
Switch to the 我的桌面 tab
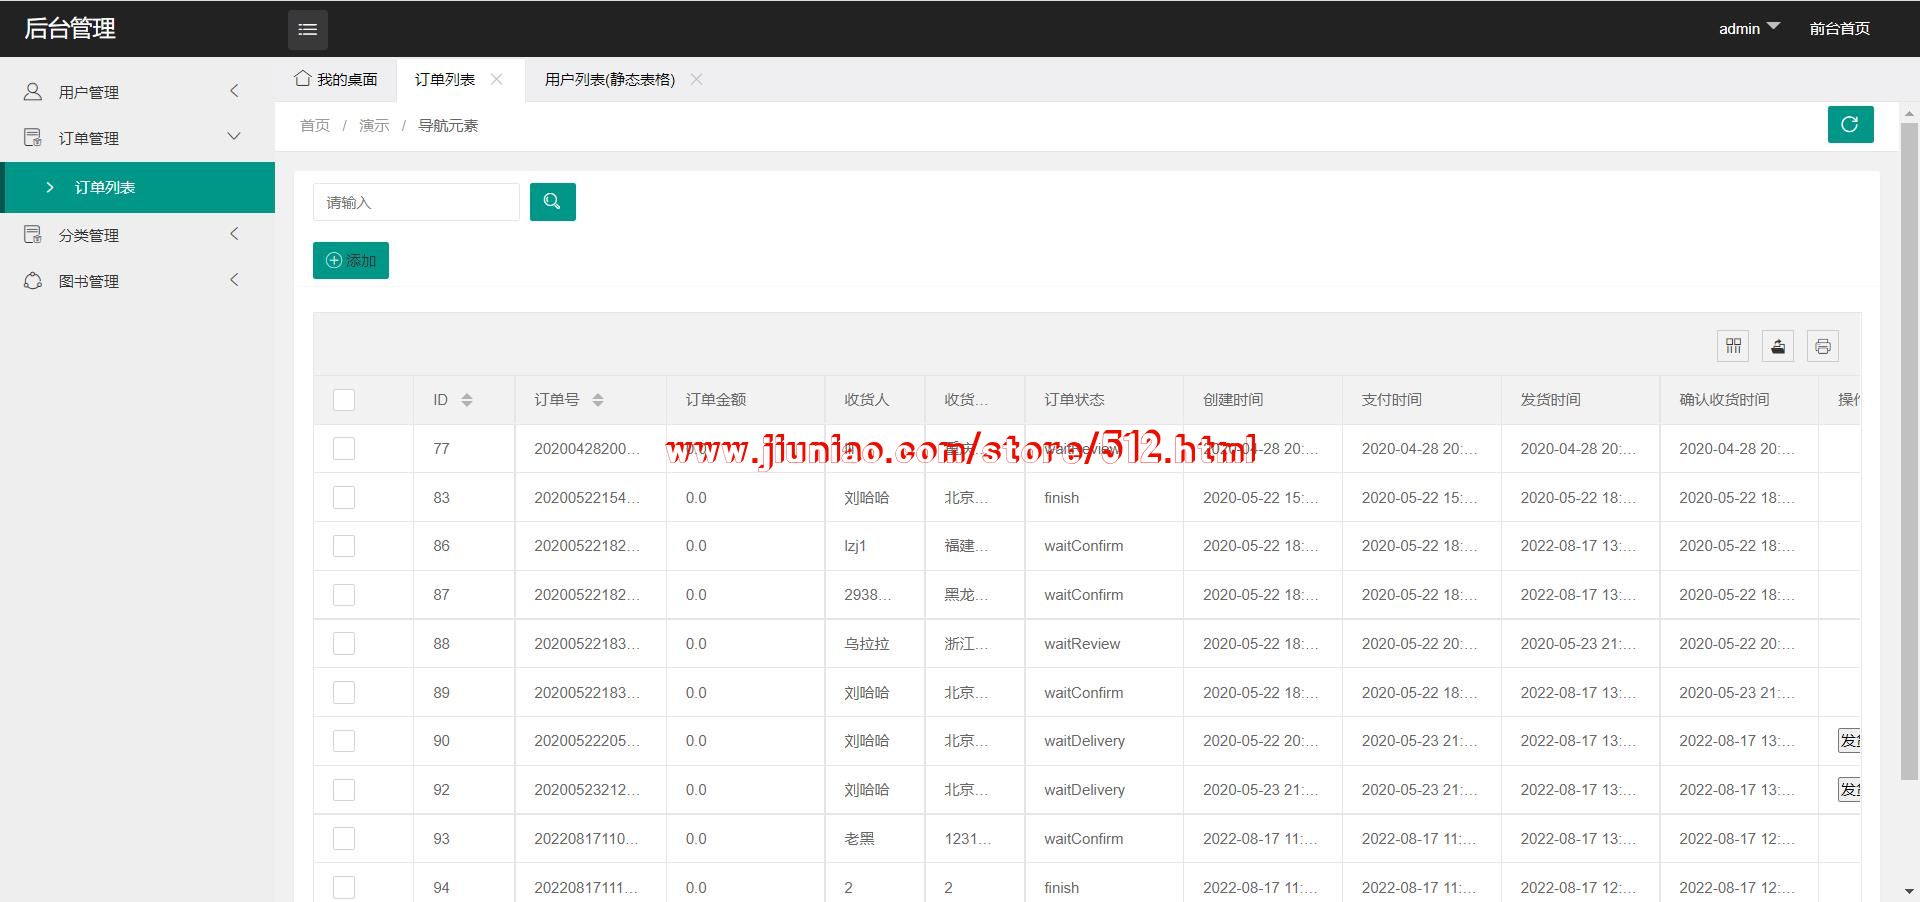point(337,80)
